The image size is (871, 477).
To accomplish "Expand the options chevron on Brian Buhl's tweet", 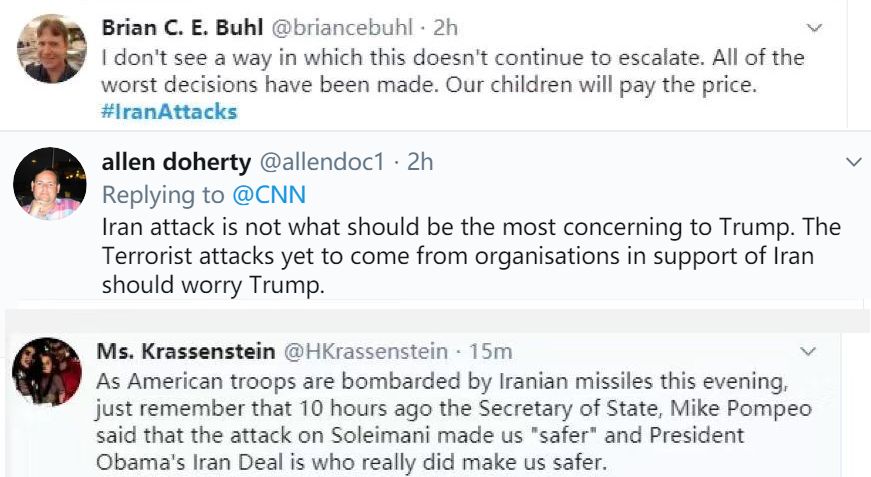I will point(815,28).
